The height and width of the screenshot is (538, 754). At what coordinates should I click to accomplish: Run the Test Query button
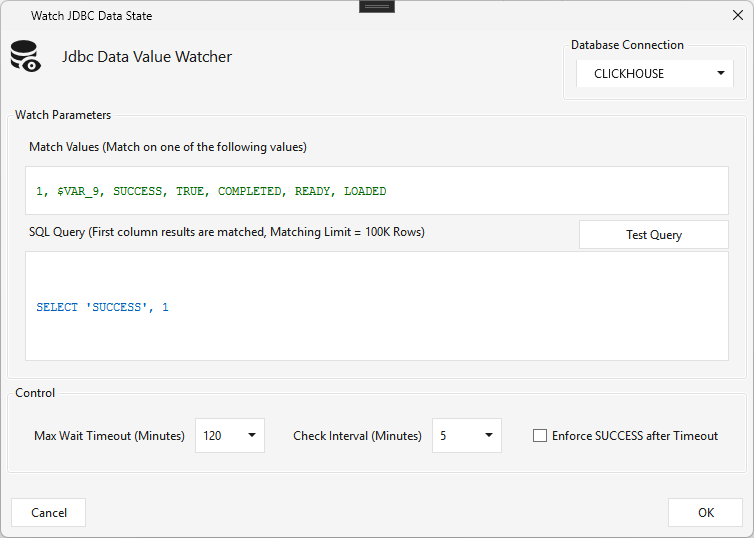653,235
